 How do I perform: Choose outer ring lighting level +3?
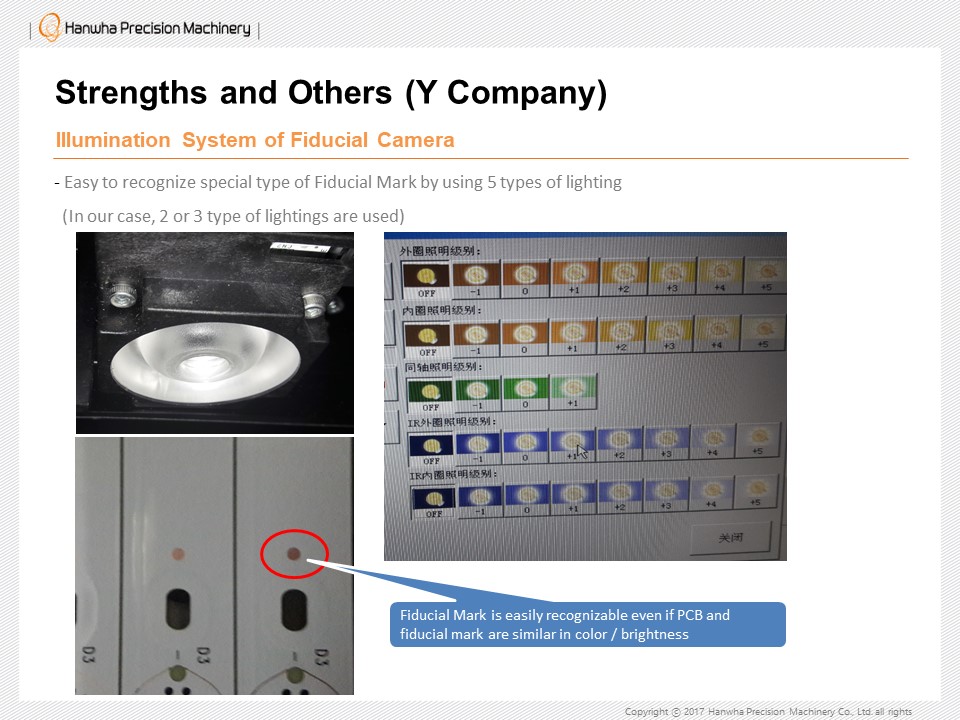(672, 276)
